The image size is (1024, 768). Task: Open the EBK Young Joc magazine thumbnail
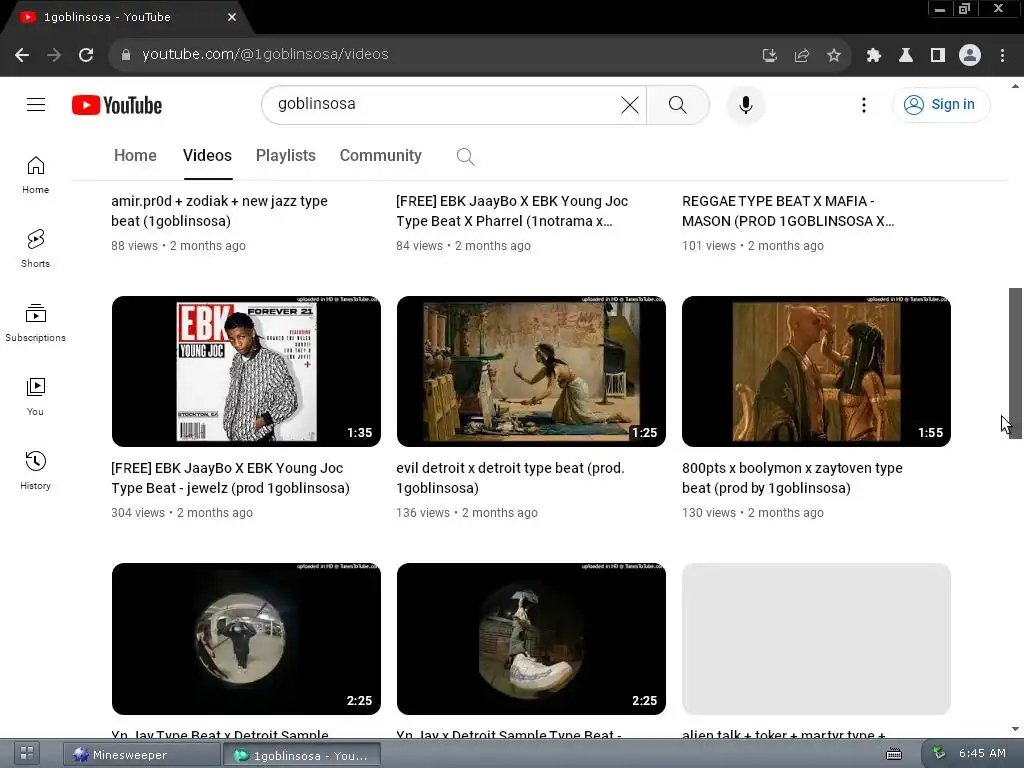coord(246,372)
